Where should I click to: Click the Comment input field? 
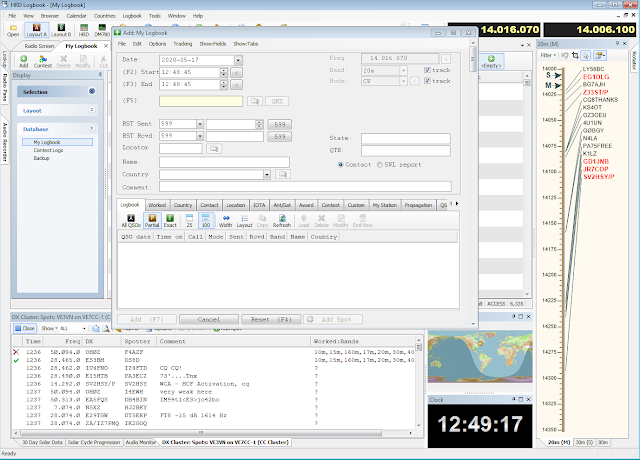pos(305,187)
